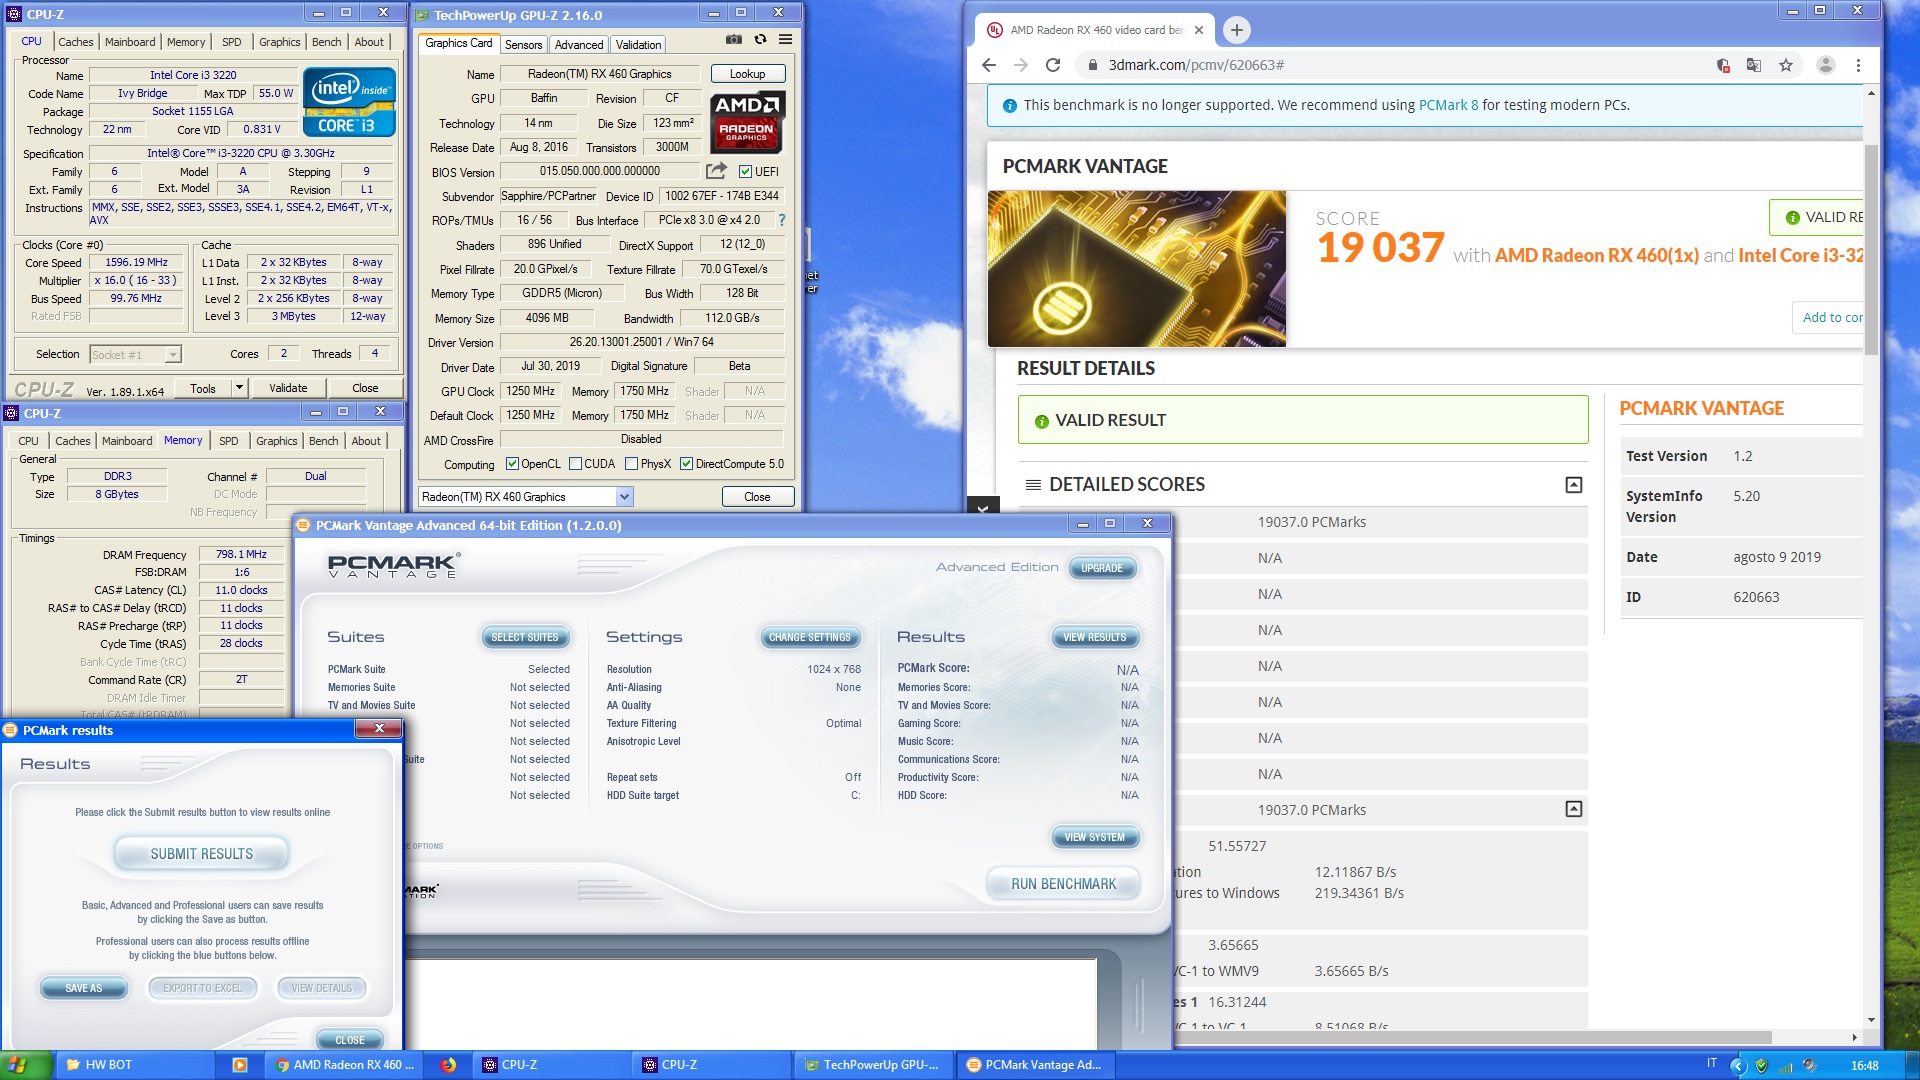Click Change Settings button

pyautogui.click(x=810, y=637)
